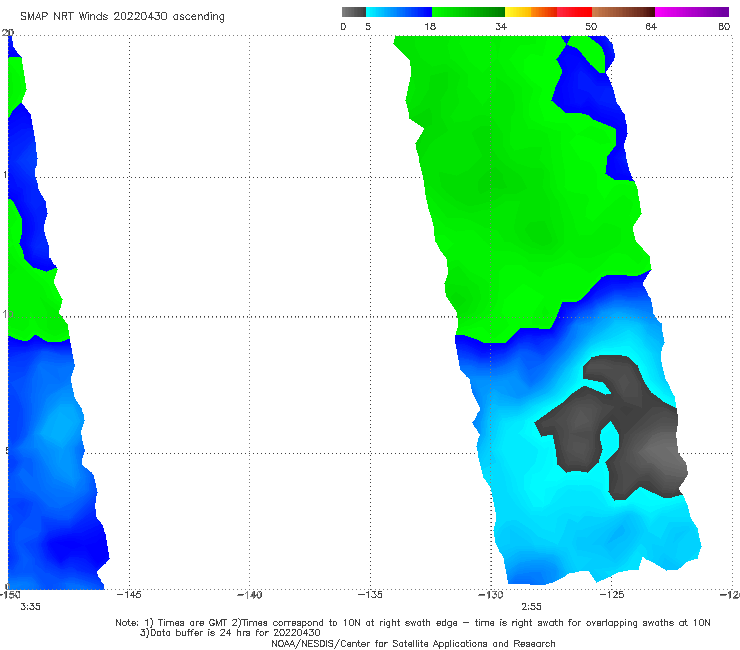This screenshot has height=650, width=740.
Task: Click the red segment before 50 on the color bar
Action: tap(574, 12)
